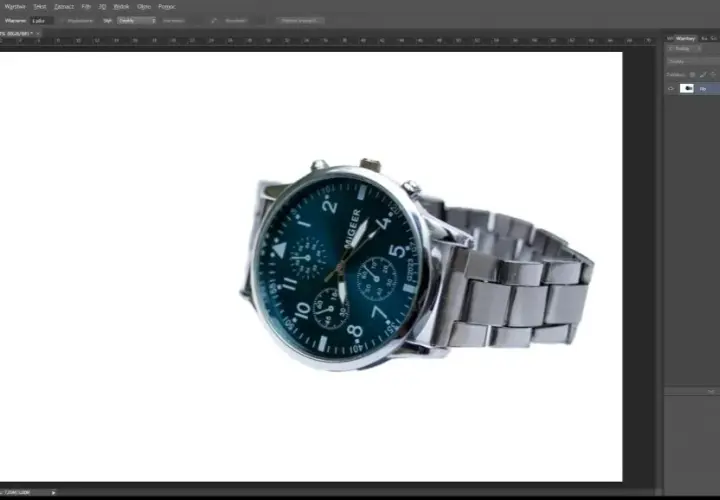Screen dimensions: 720x500
Task: Click the lock image pixels brush icon
Action: 703,74
